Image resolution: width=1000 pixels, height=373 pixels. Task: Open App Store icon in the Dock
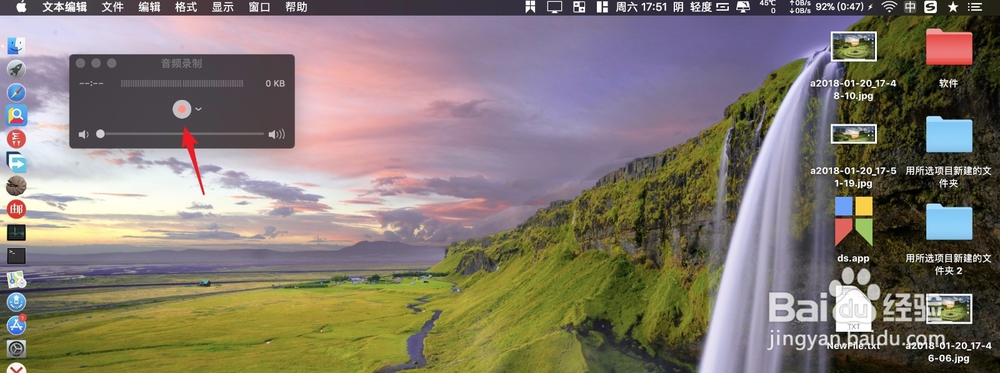[x=16, y=325]
